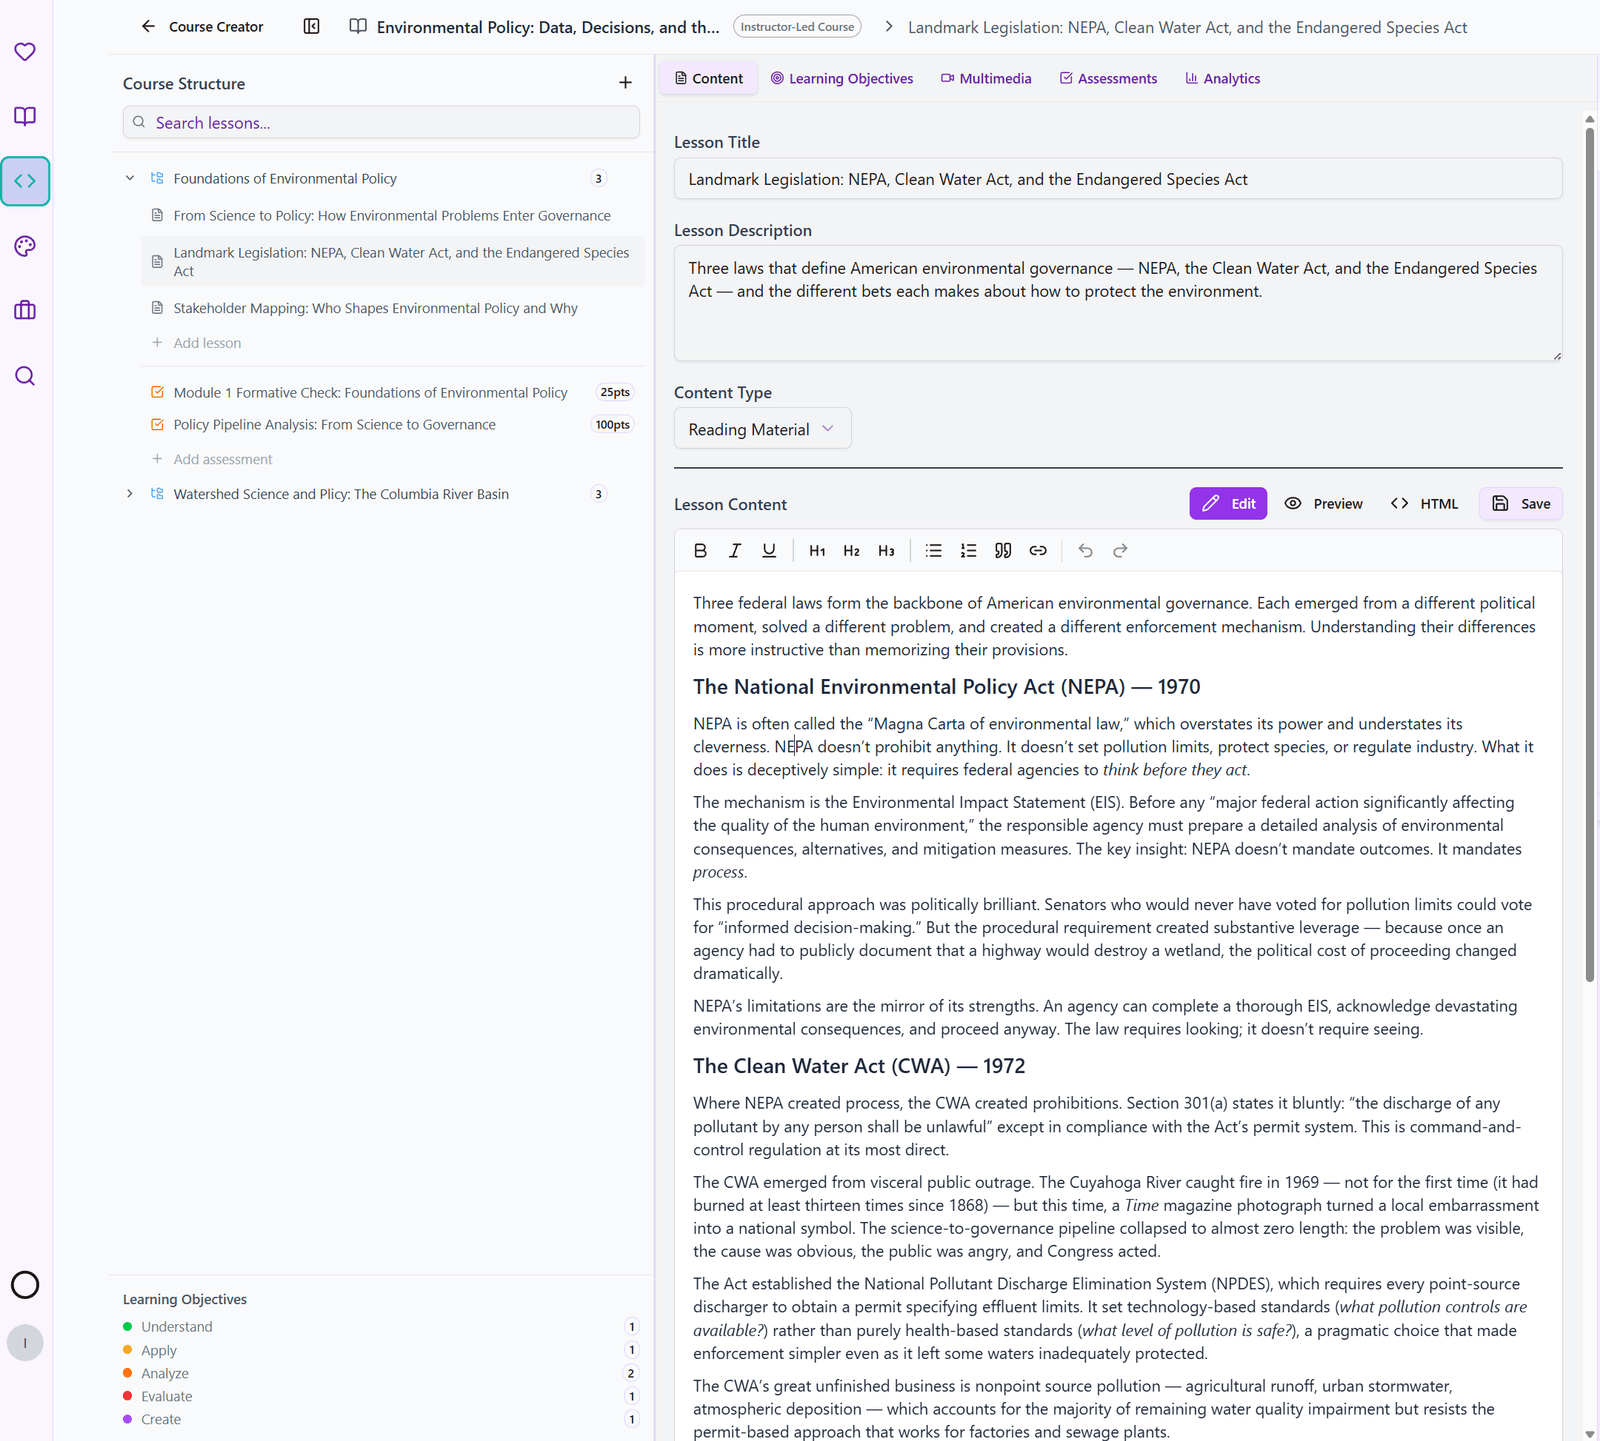Viewport: 1600px width, 1441px height.
Task: Select the Landmark Legislation lesson
Action: [392, 262]
